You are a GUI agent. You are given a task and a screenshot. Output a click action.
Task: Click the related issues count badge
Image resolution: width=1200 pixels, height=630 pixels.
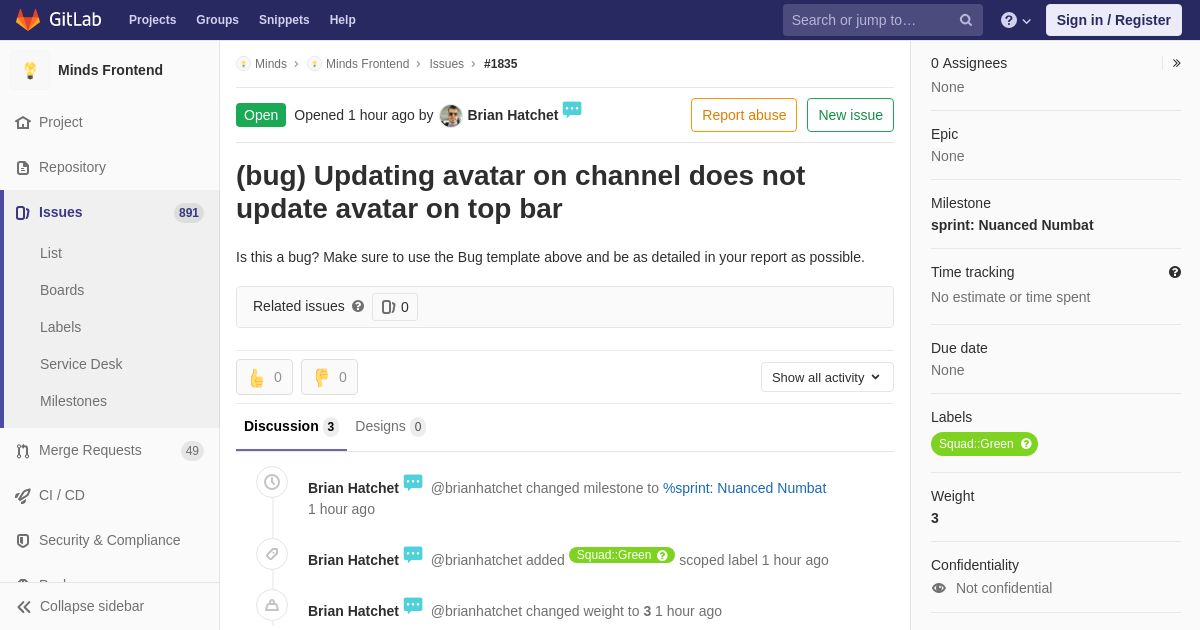tap(395, 307)
